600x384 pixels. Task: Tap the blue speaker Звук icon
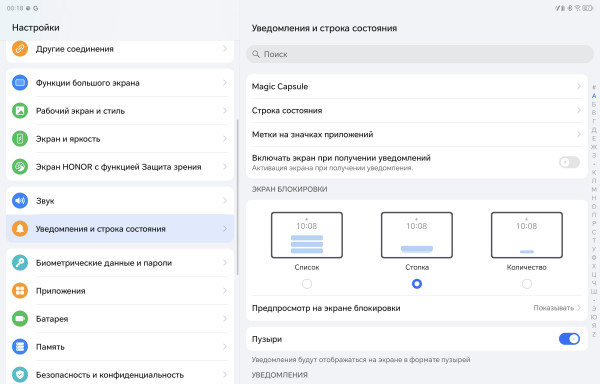(20, 200)
